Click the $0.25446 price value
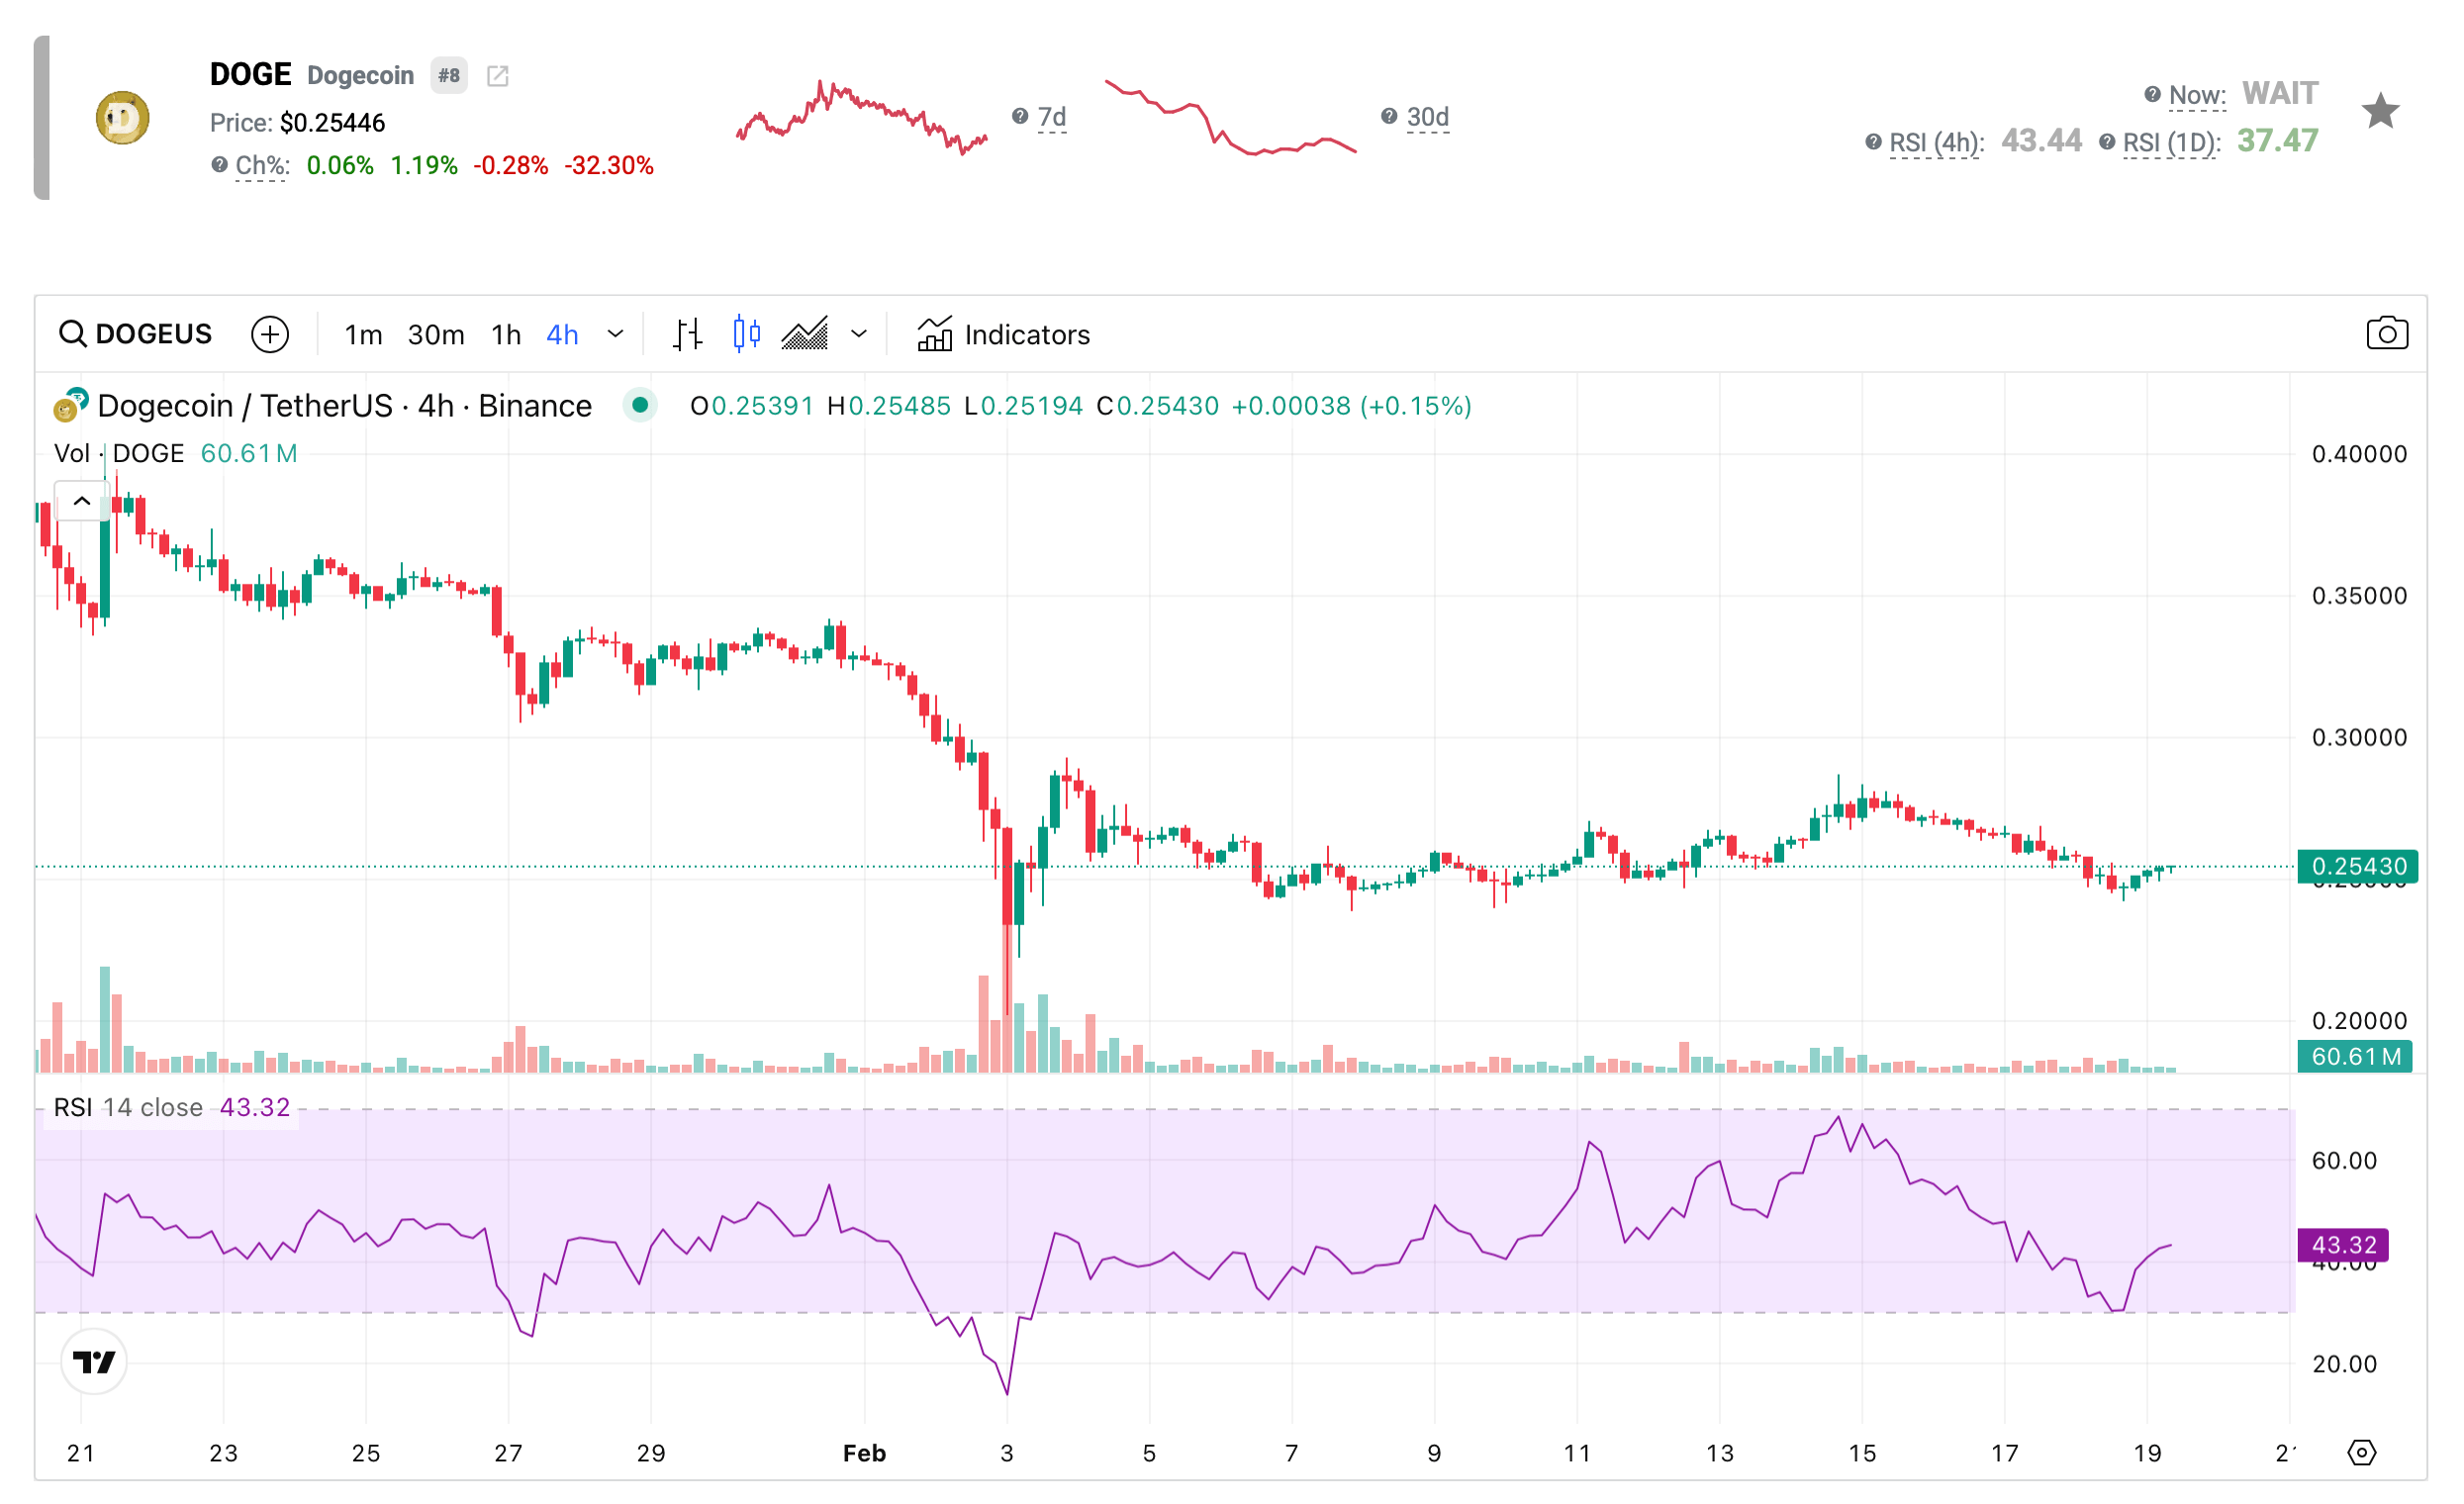 click(332, 123)
